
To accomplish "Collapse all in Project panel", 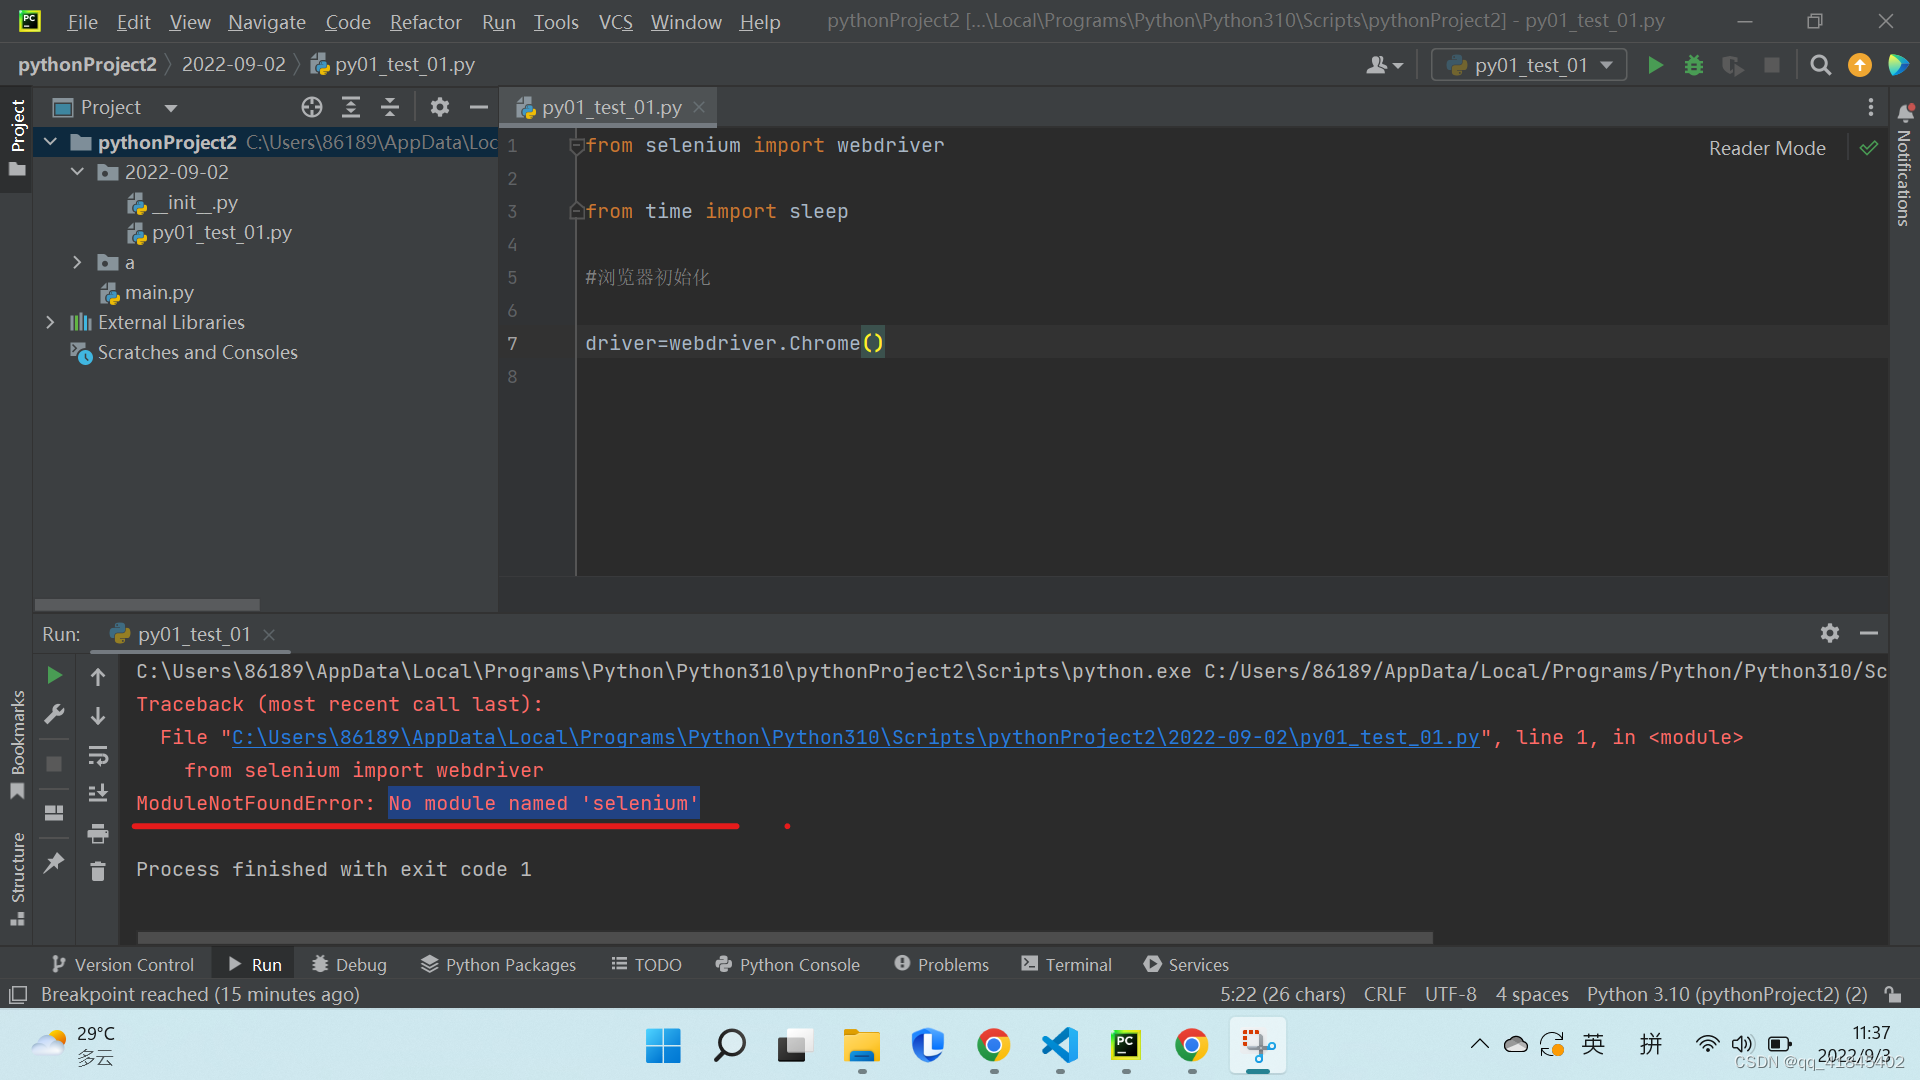I will point(390,107).
